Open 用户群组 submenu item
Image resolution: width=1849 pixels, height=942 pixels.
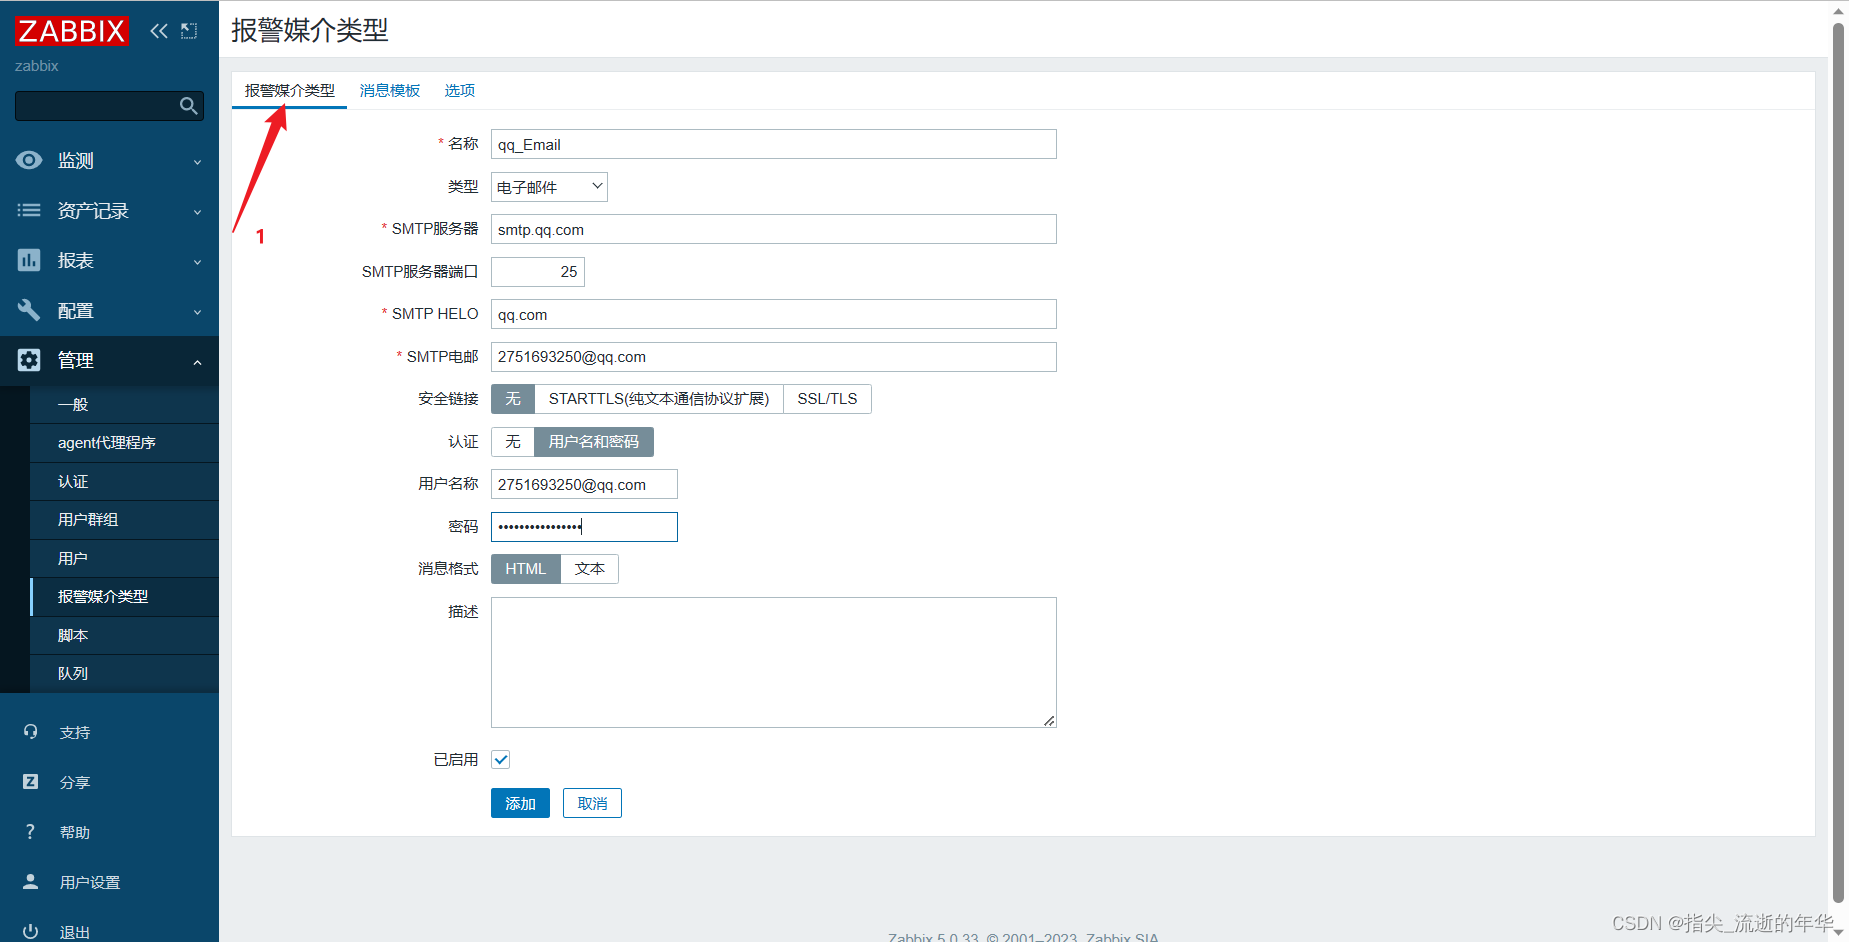124,520
